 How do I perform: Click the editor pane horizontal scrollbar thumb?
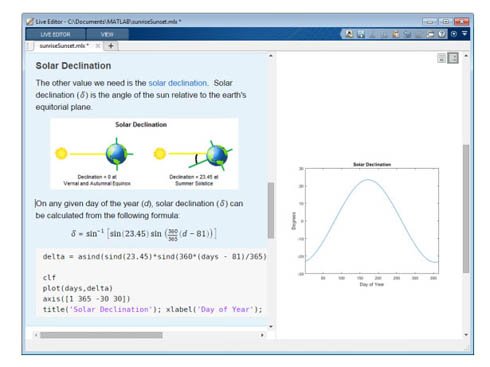click(x=101, y=335)
